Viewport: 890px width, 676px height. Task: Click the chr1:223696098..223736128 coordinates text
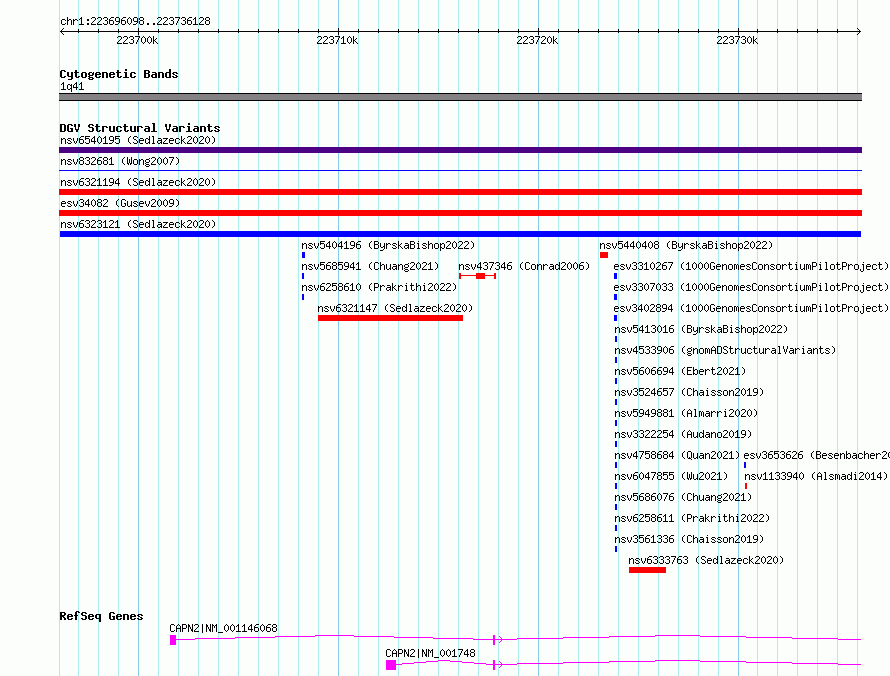tap(135, 21)
